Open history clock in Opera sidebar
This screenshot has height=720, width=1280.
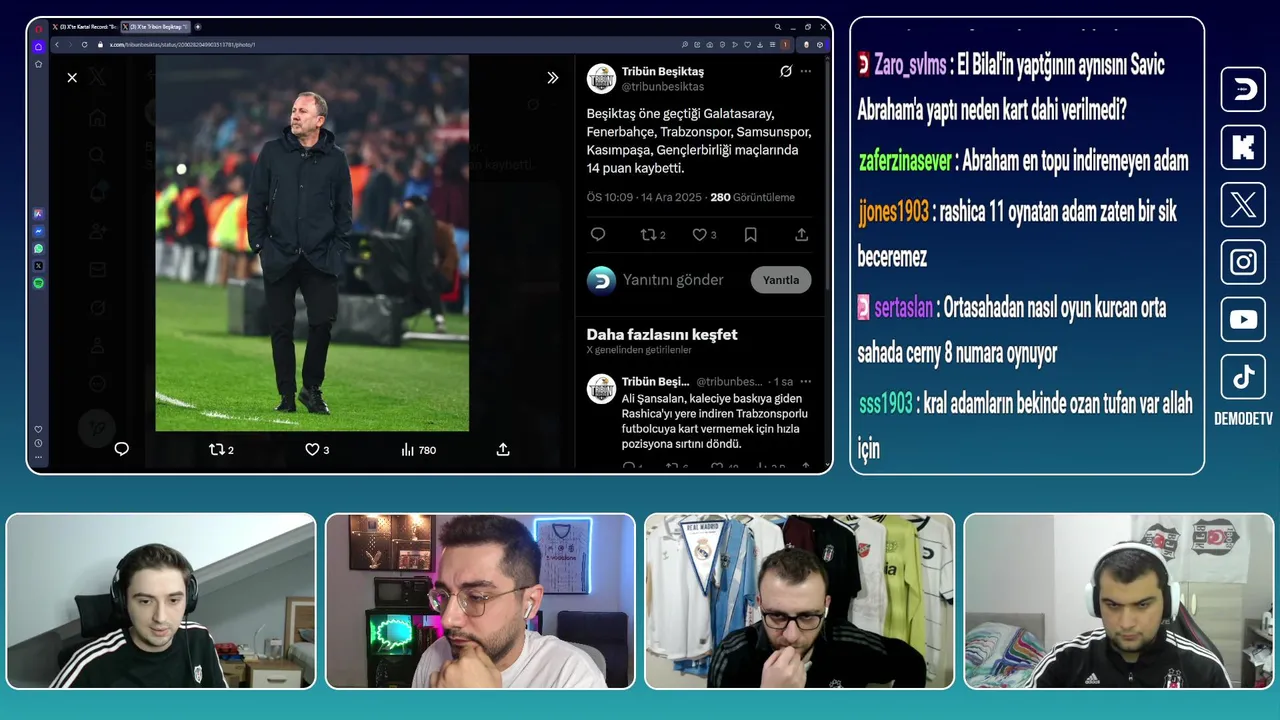tap(38, 443)
